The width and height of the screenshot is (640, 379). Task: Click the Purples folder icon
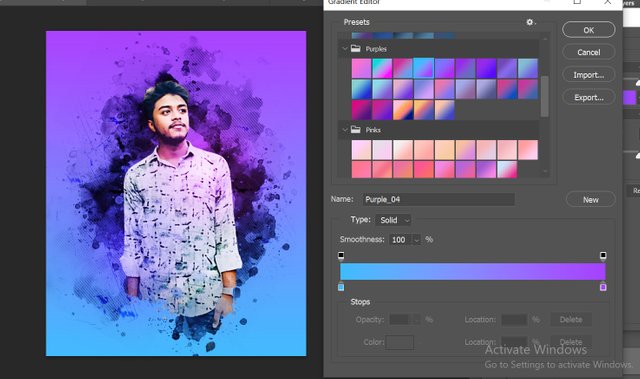(356, 49)
